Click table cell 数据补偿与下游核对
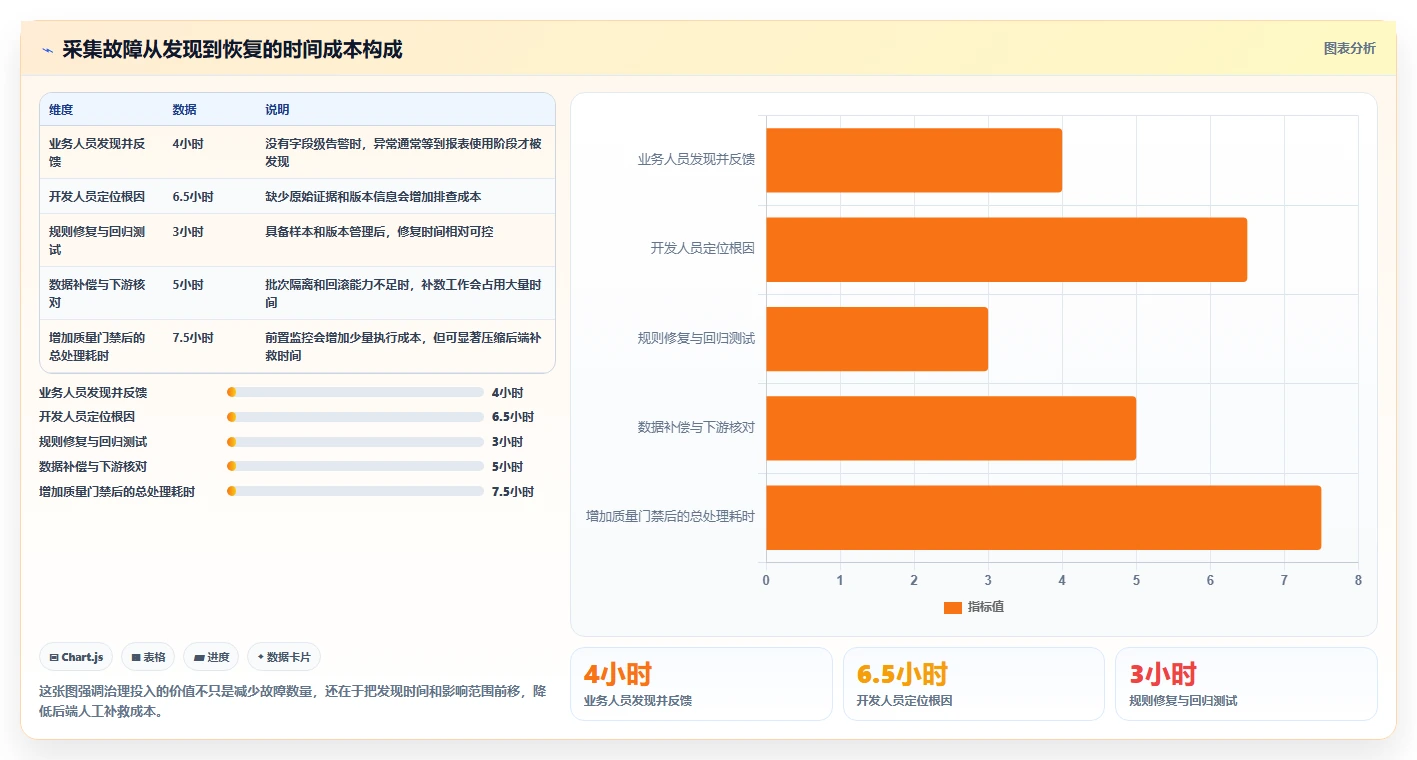Screen dimensions: 1417x760 [101, 293]
